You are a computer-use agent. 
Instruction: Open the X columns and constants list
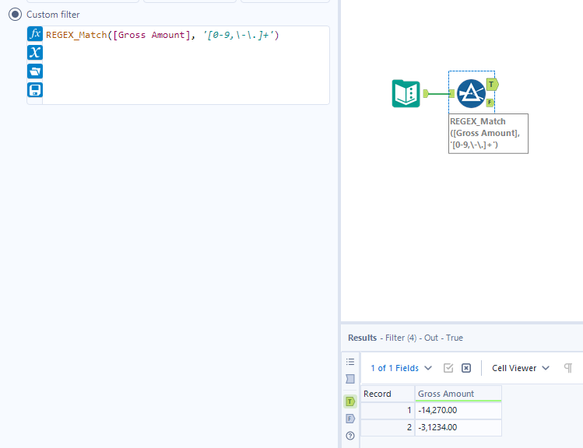pyautogui.click(x=35, y=52)
